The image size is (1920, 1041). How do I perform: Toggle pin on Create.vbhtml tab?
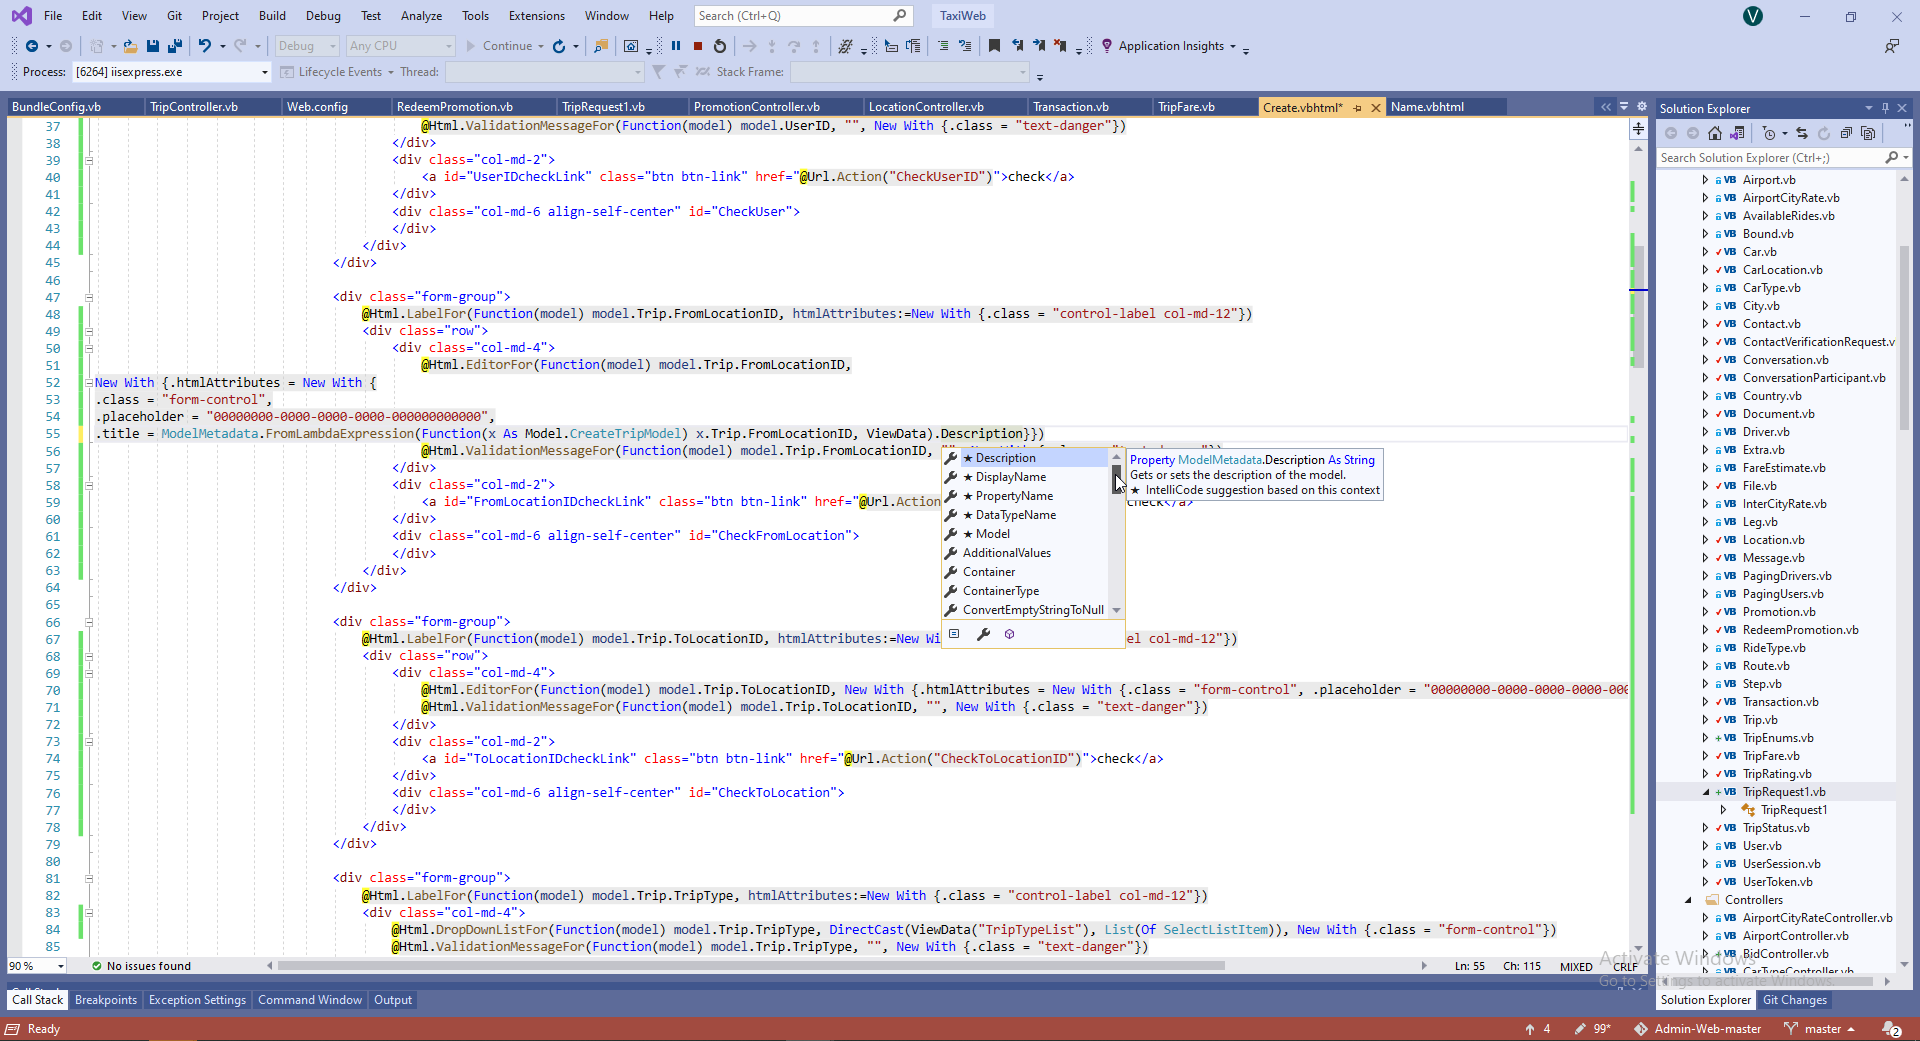click(1357, 107)
